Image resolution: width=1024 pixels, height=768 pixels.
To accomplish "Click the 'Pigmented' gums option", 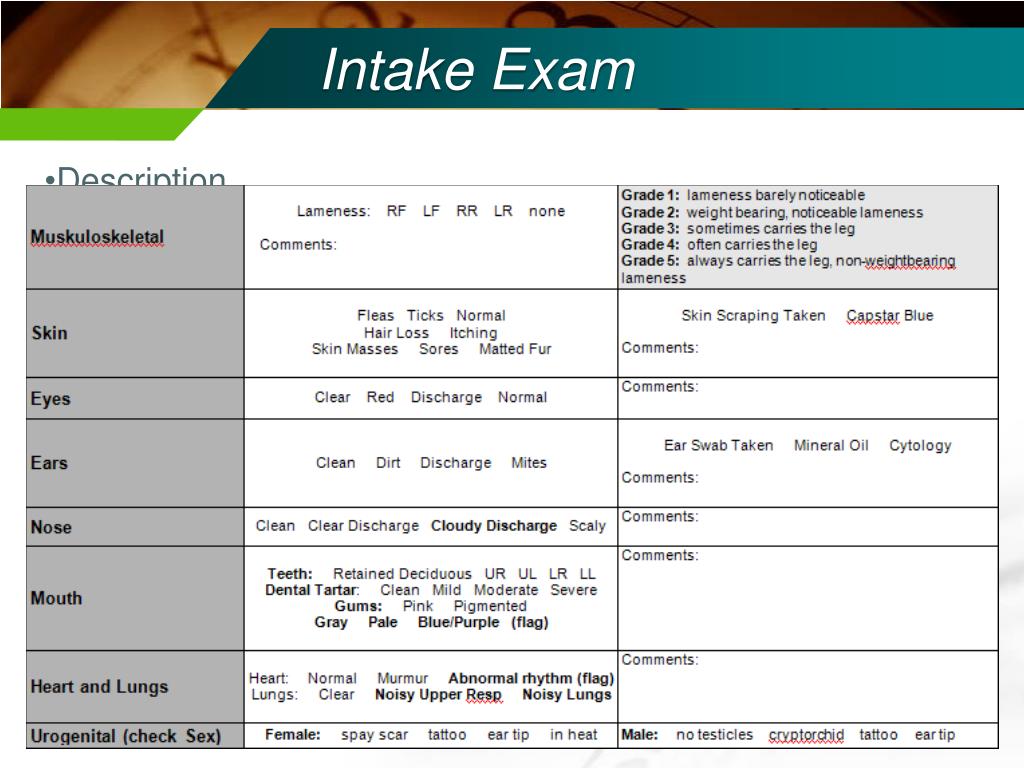I will [x=490, y=606].
